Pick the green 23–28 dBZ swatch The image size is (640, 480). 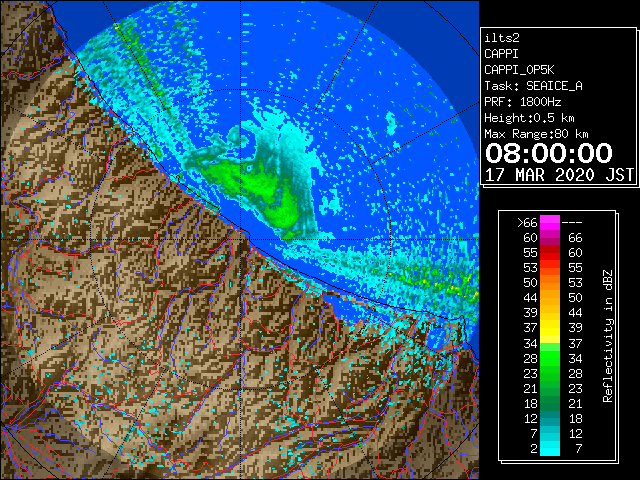pos(550,373)
